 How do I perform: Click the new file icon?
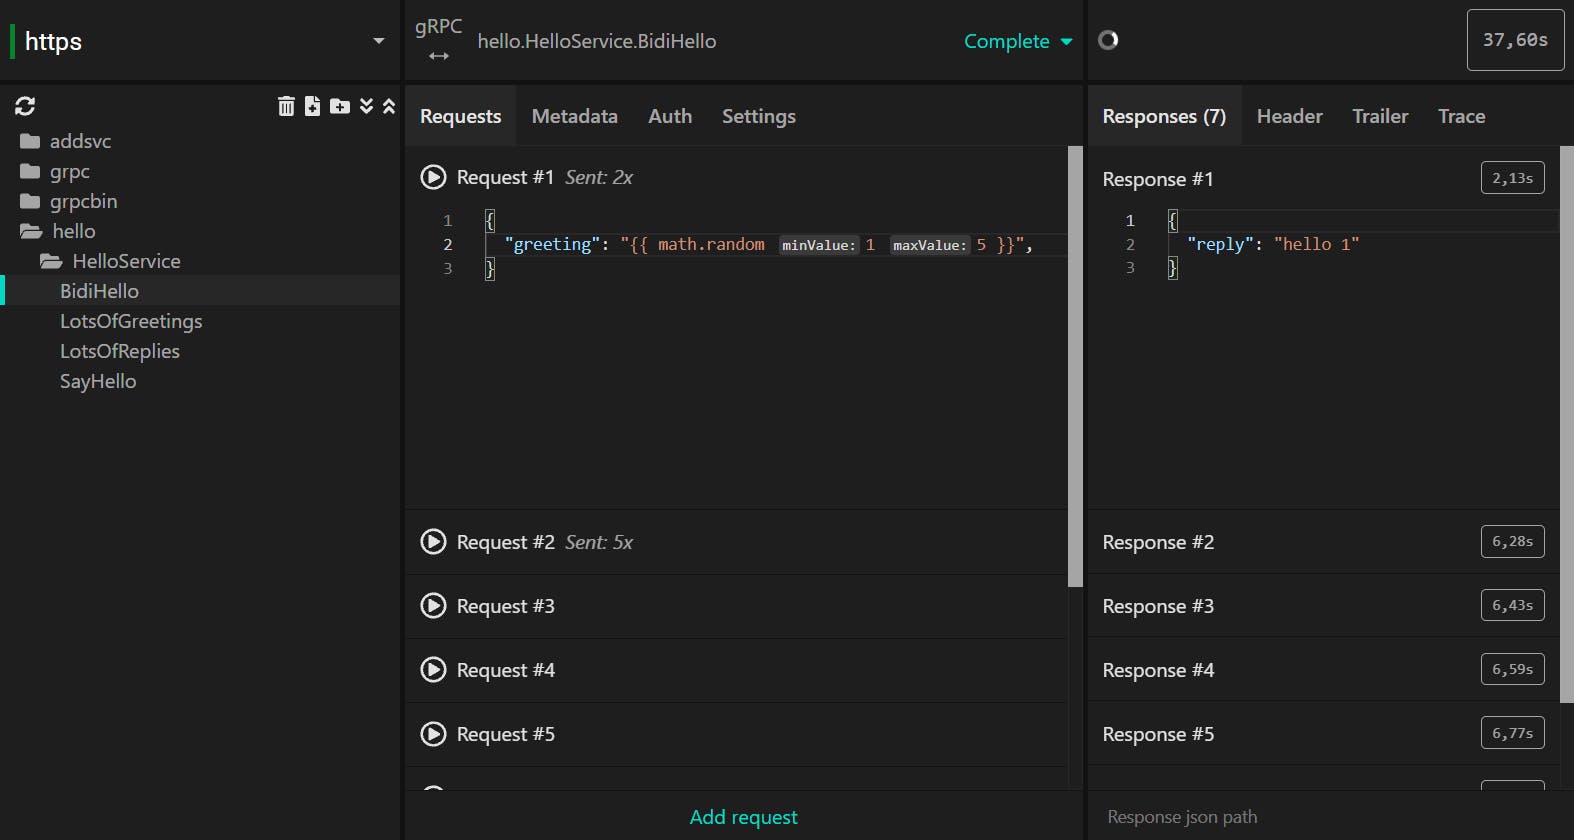tap(313, 106)
